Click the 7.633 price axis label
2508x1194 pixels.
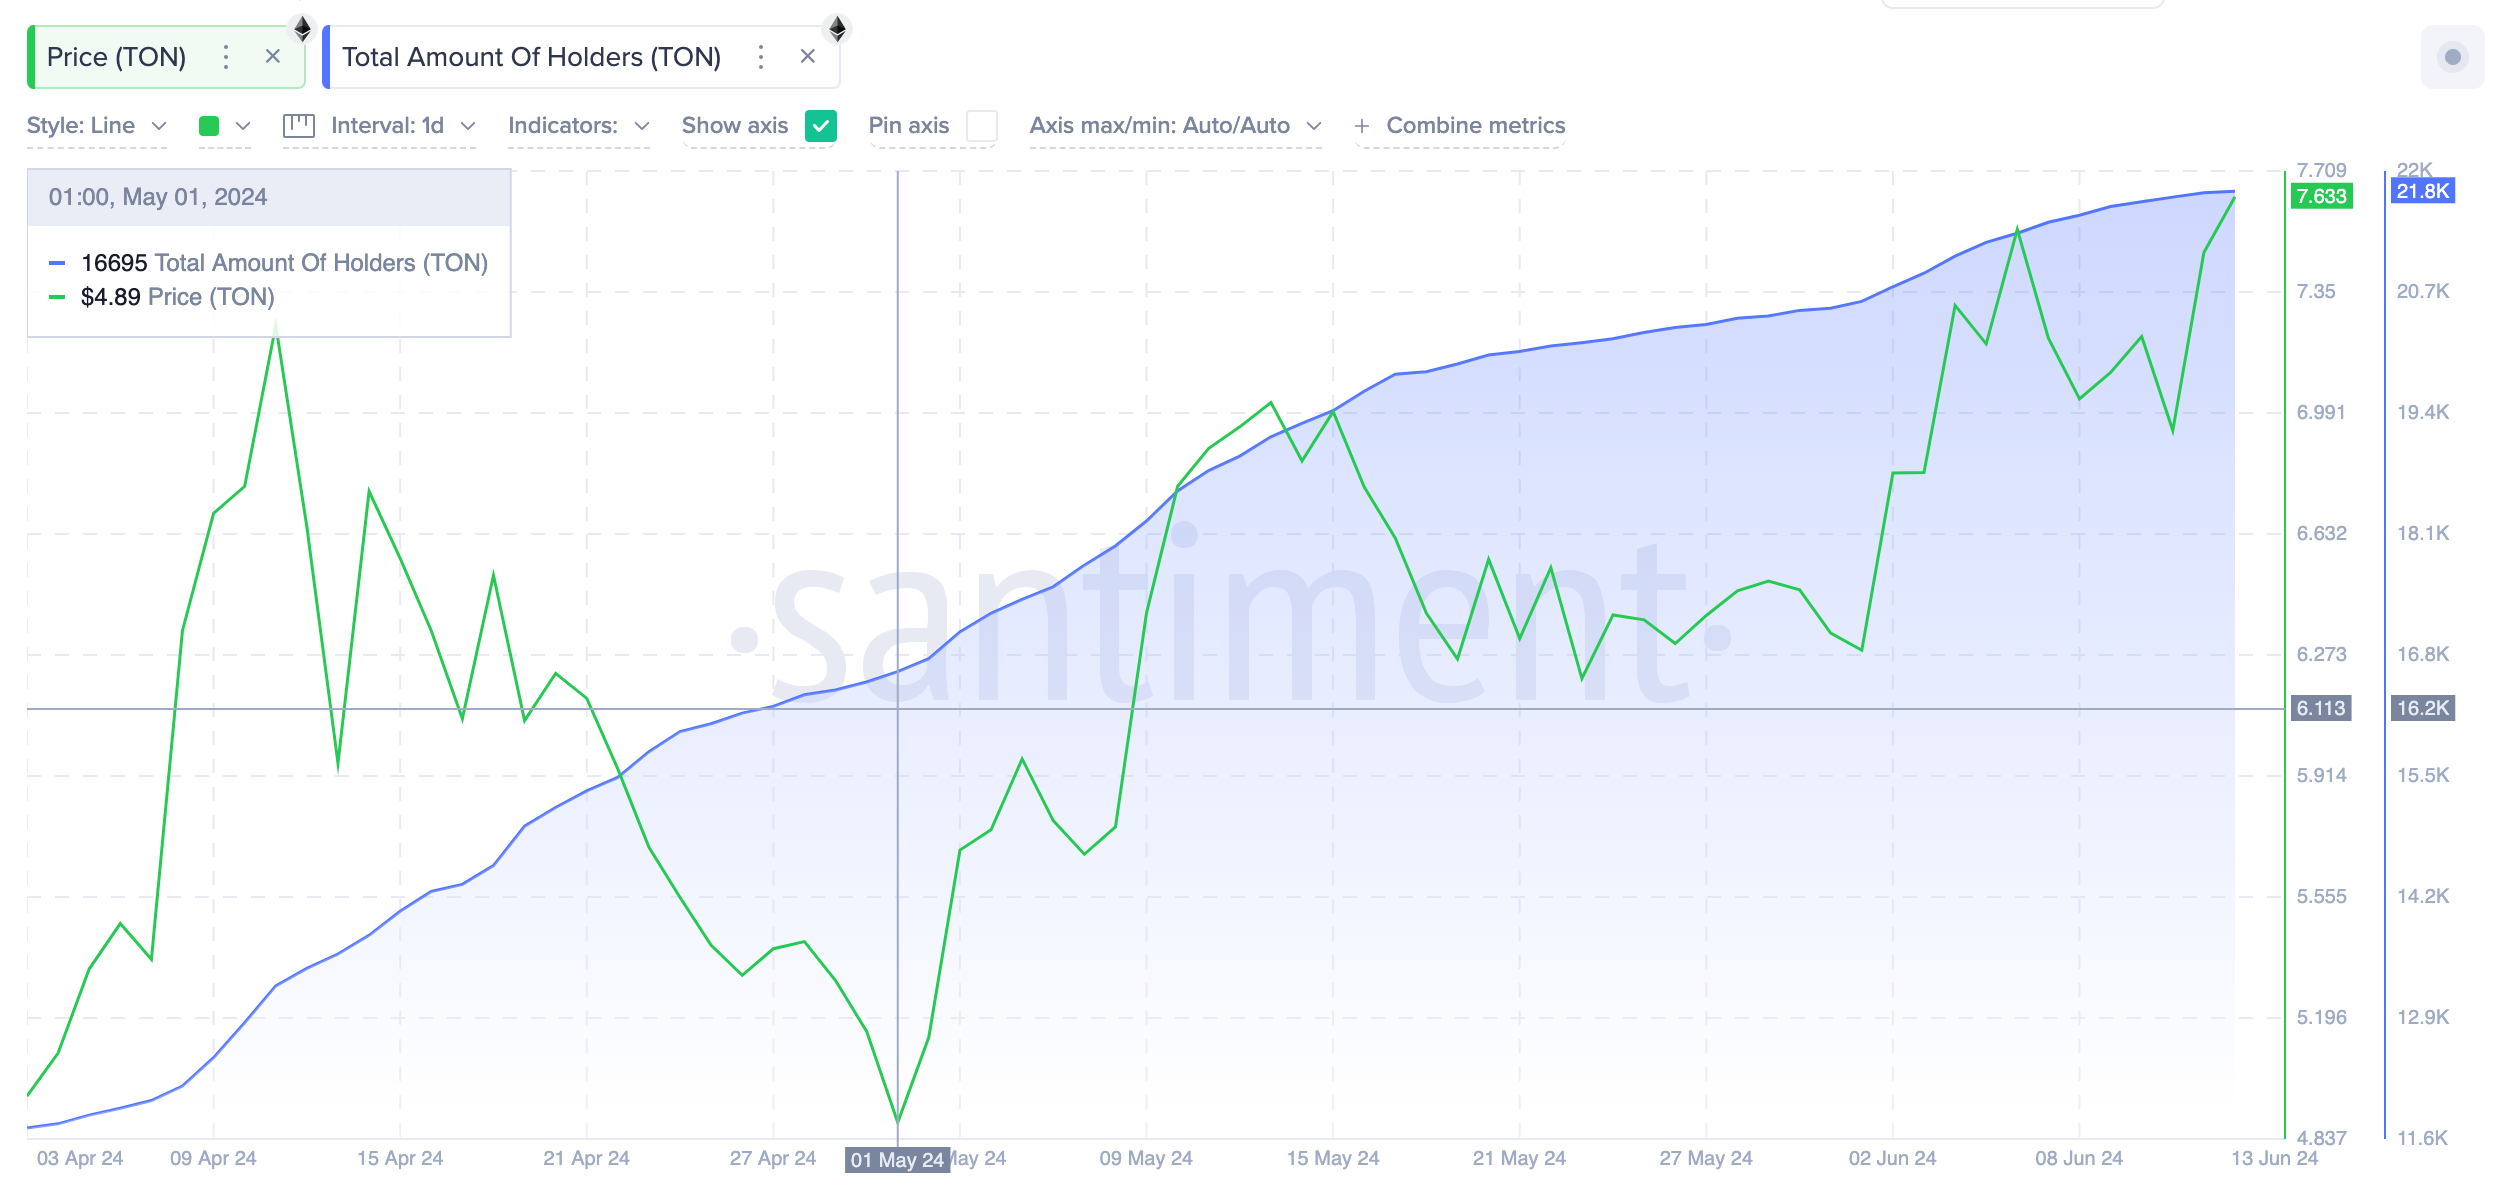click(x=2321, y=196)
